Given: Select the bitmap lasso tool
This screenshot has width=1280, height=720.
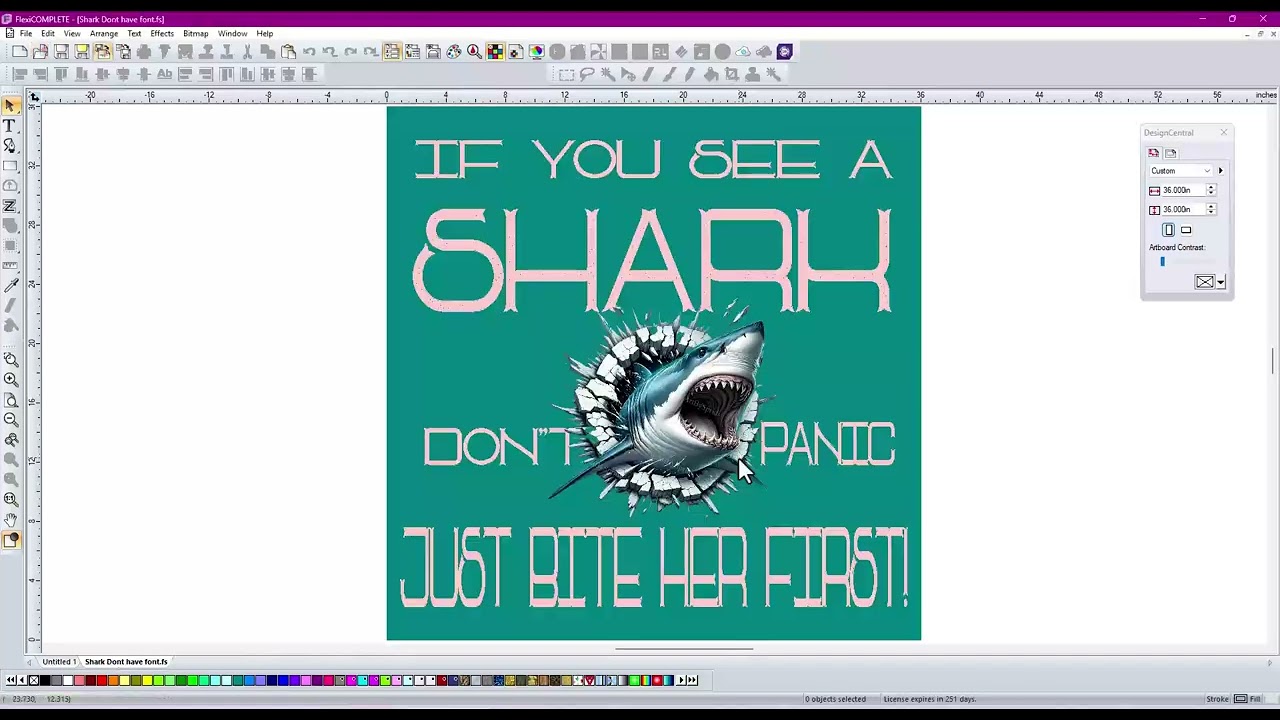Looking at the screenshot, I should tap(587, 74).
